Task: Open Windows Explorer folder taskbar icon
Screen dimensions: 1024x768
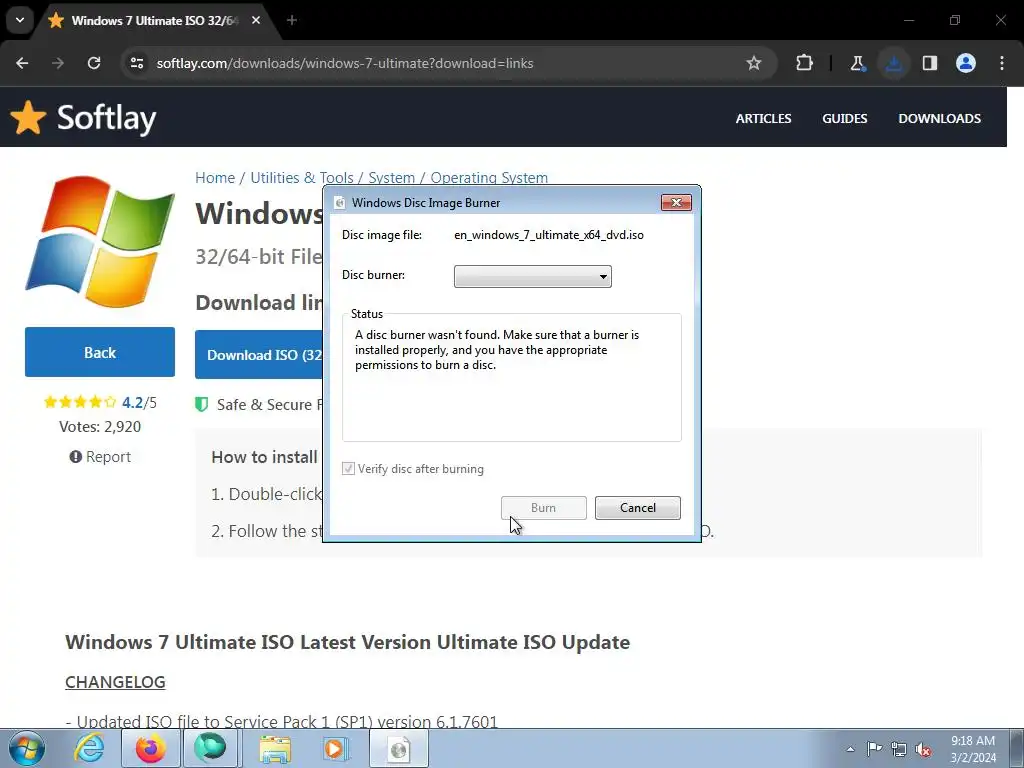Action: (275, 749)
